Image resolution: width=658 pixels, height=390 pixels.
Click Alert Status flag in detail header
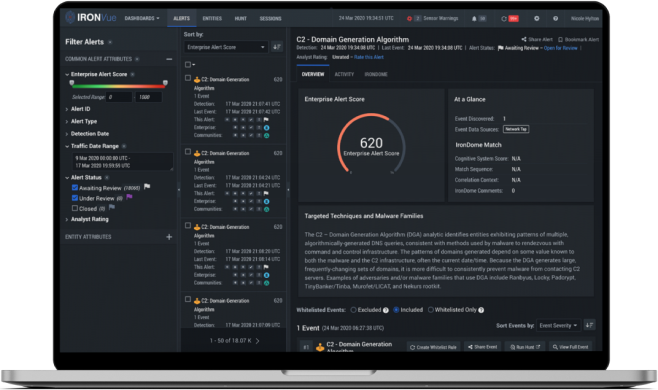501,48
